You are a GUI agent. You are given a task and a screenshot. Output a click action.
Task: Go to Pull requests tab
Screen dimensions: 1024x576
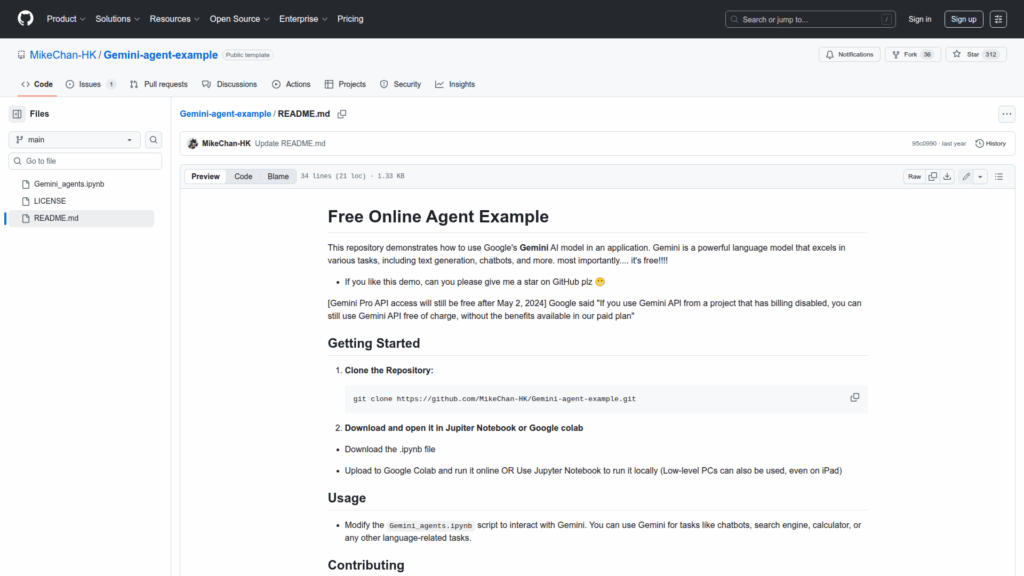159,84
